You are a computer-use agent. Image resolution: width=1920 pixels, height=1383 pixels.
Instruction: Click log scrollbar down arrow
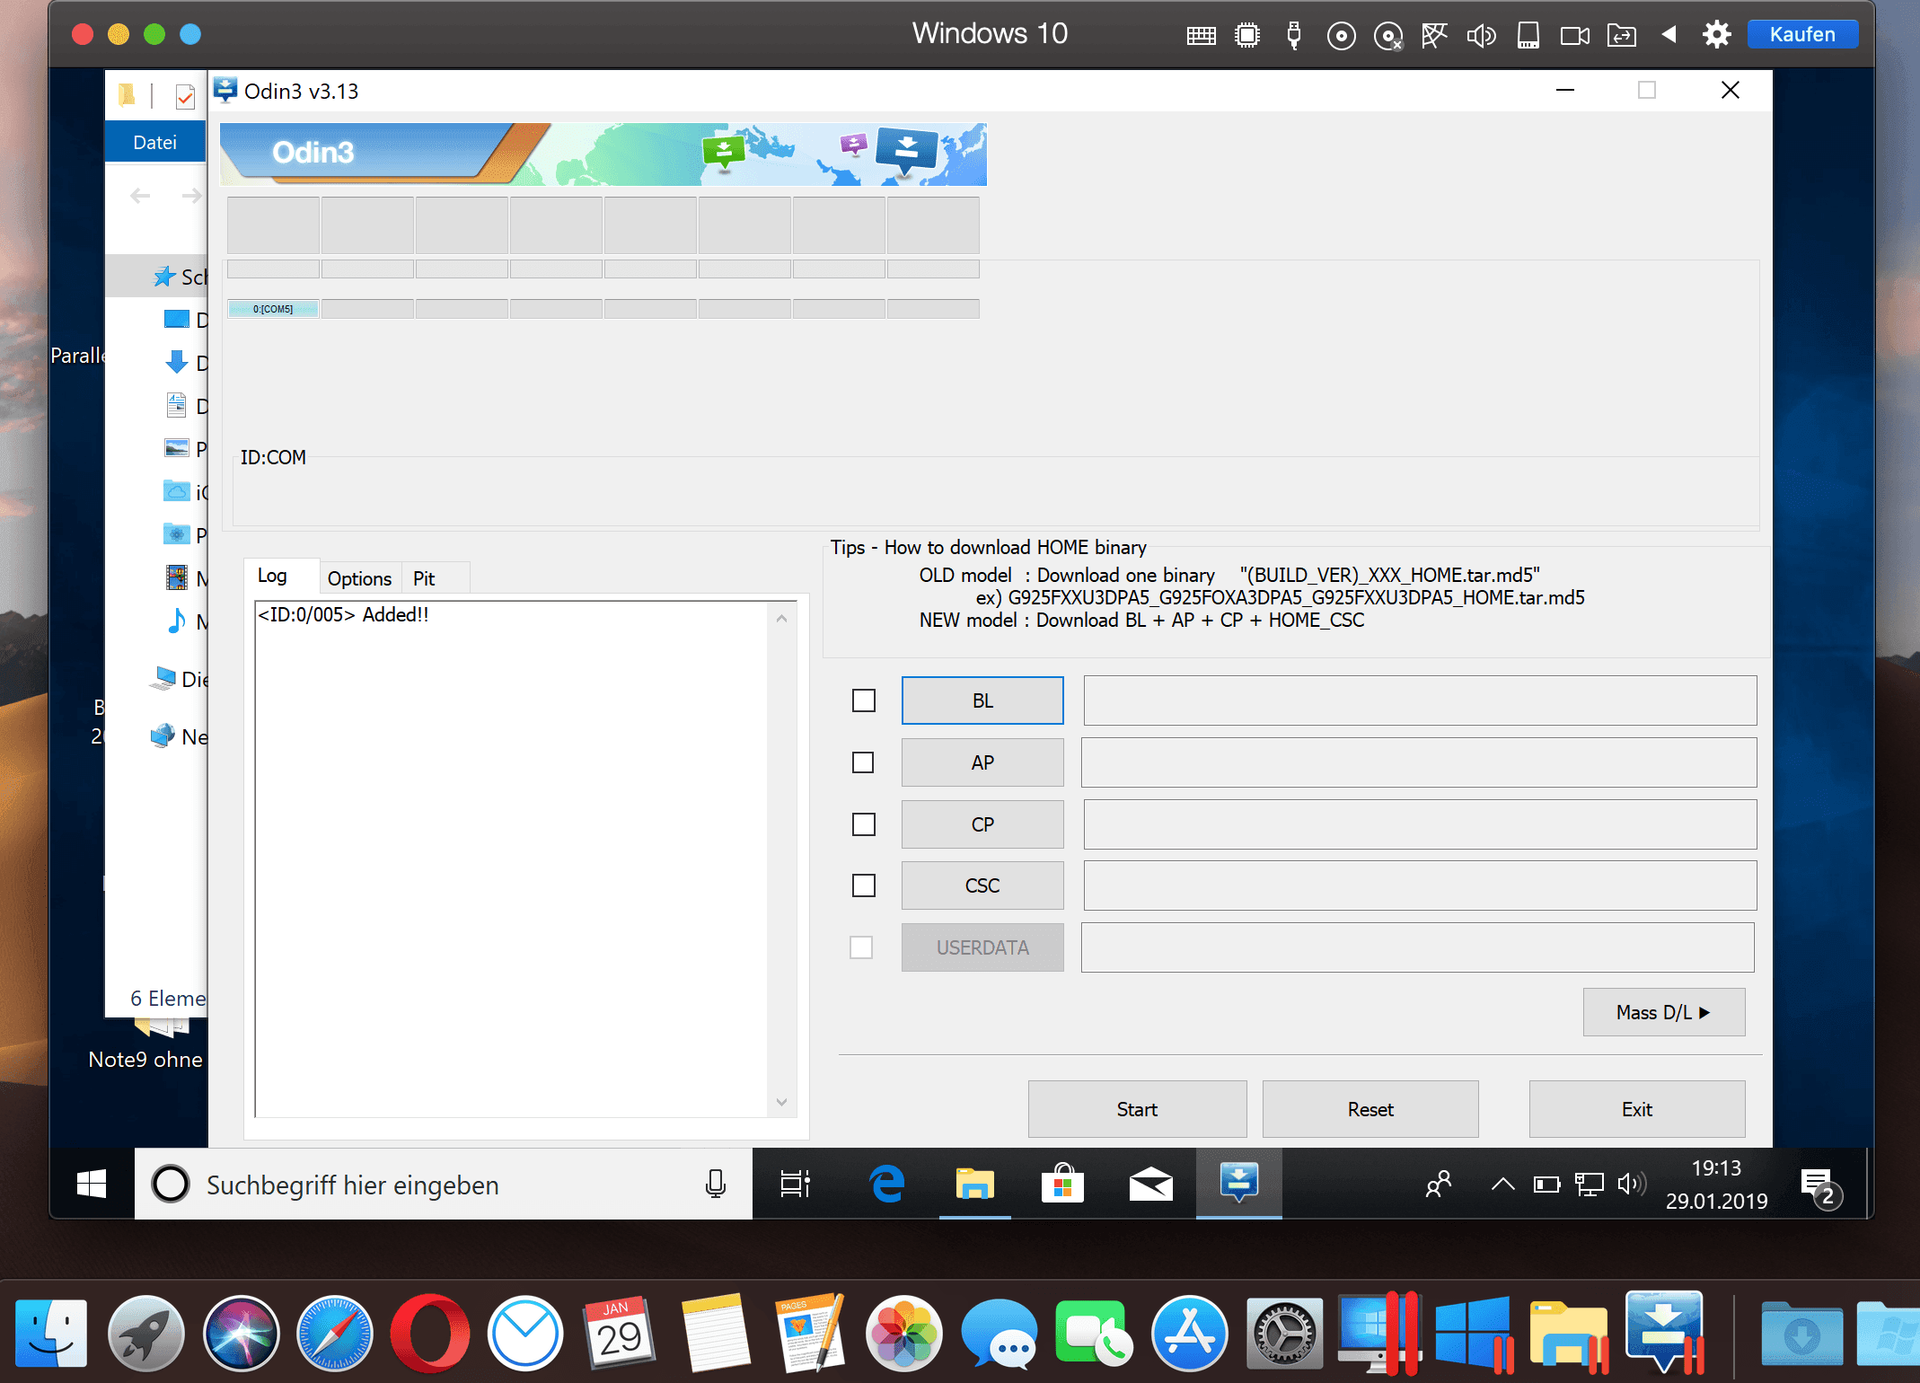coord(782,1101)
